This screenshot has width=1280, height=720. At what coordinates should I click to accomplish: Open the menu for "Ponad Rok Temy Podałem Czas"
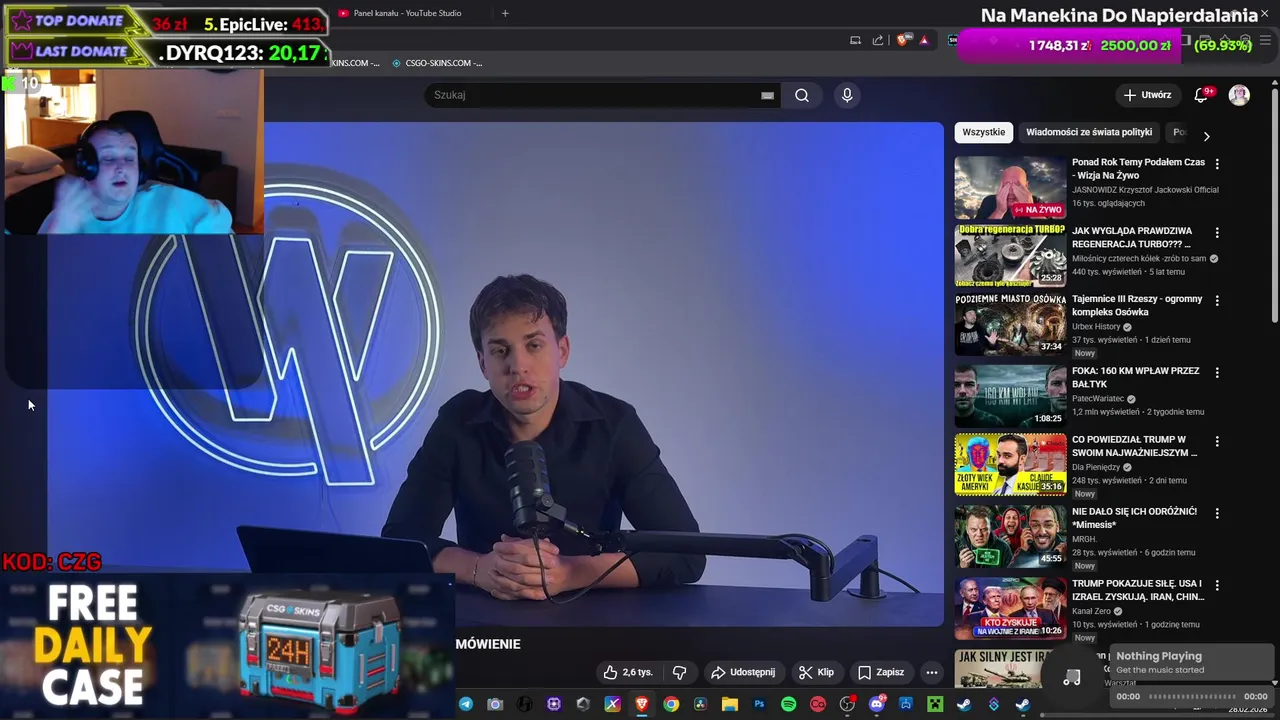(x=1217, y=163)
